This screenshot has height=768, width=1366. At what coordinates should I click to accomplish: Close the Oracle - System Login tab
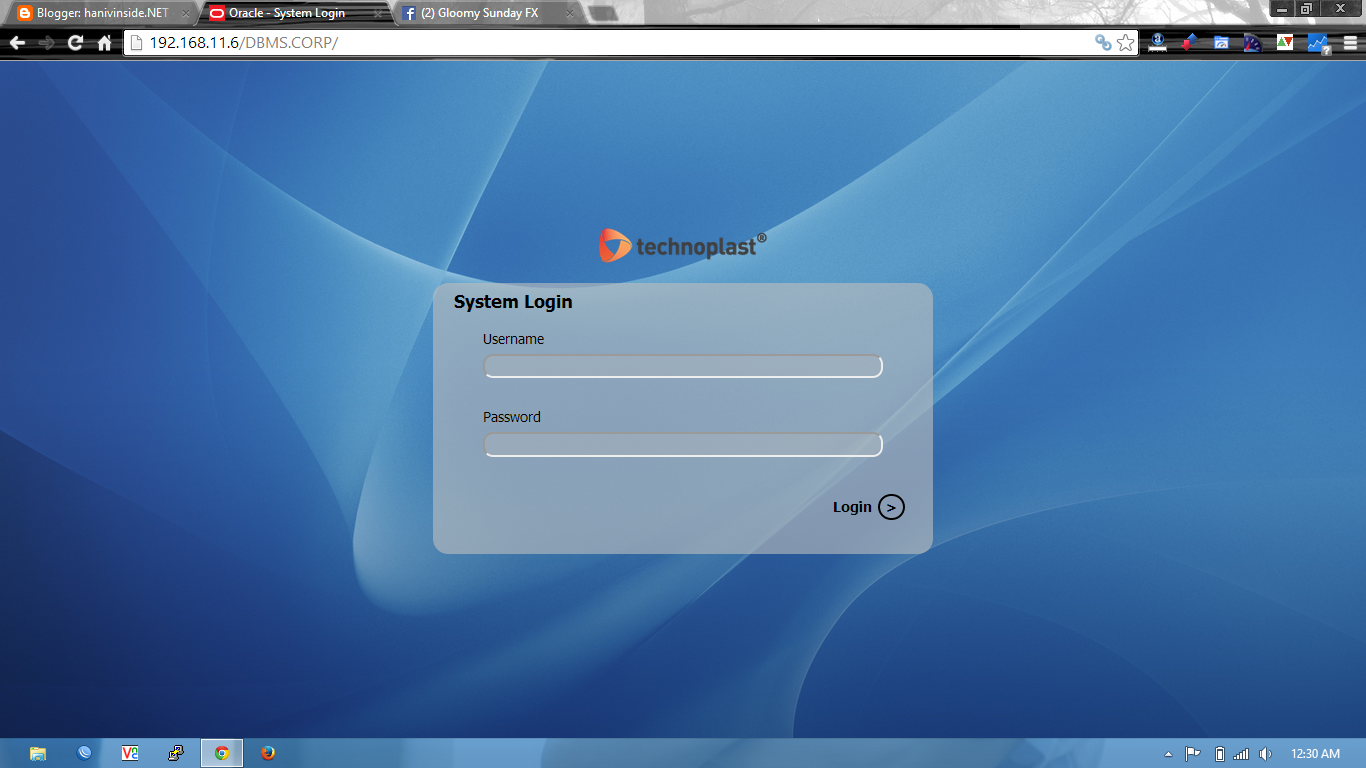point(377,14)
